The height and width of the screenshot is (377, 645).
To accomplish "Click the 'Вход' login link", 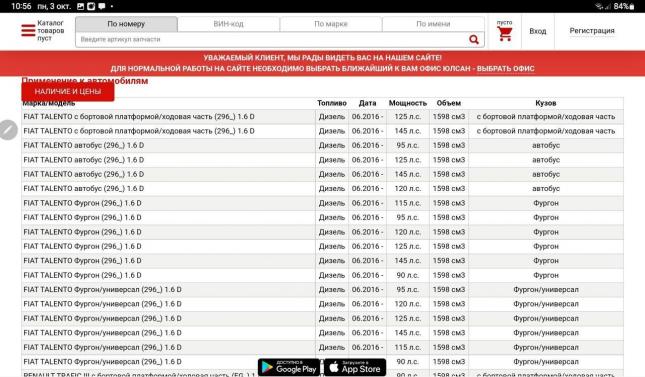I will pos(538,31).
